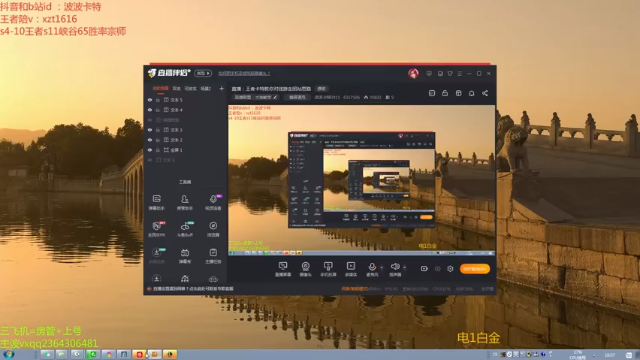Open the gear settings icon near start button

450,269
